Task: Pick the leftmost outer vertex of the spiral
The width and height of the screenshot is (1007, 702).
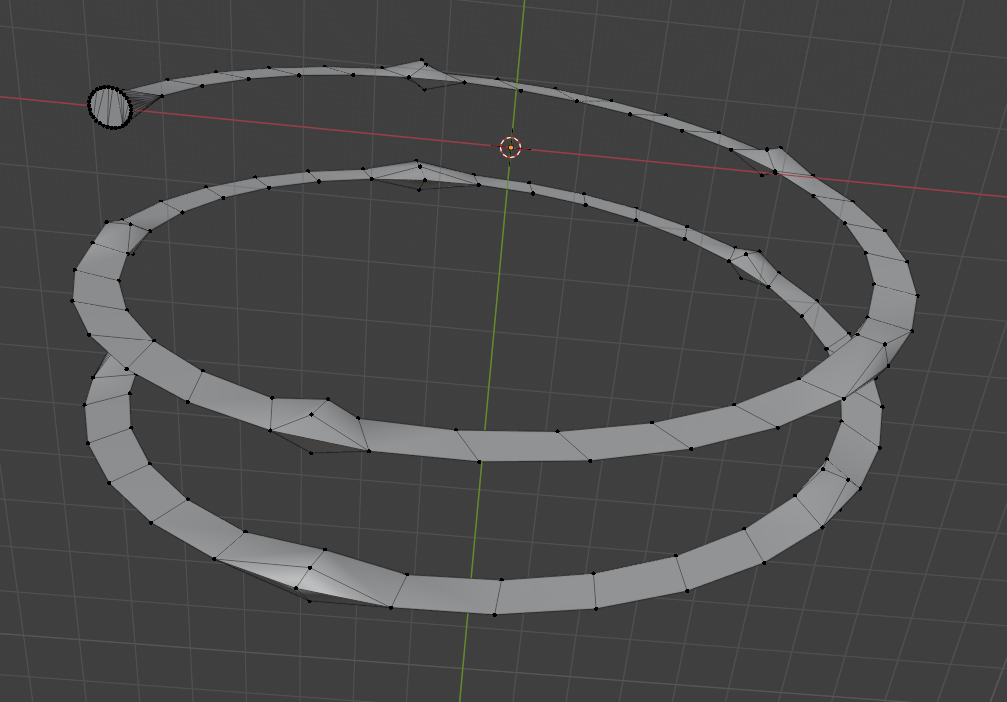Action: (73, 300)
